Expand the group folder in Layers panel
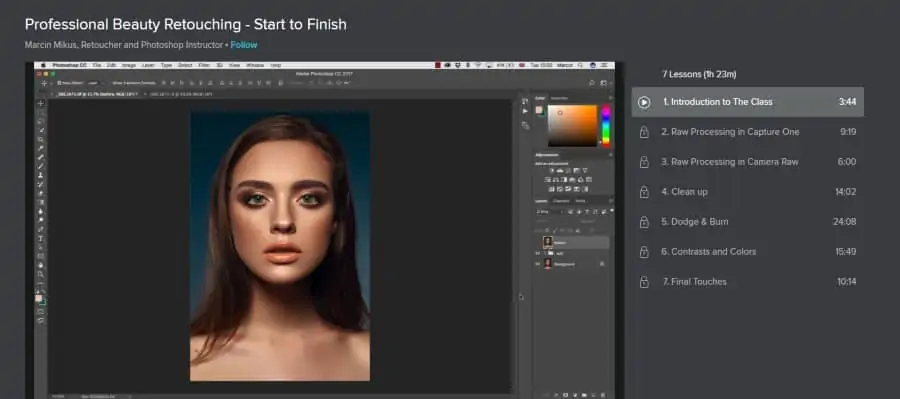Image resolution: width=900 pixels, height=399 pixels. click(x=544, y=253)
